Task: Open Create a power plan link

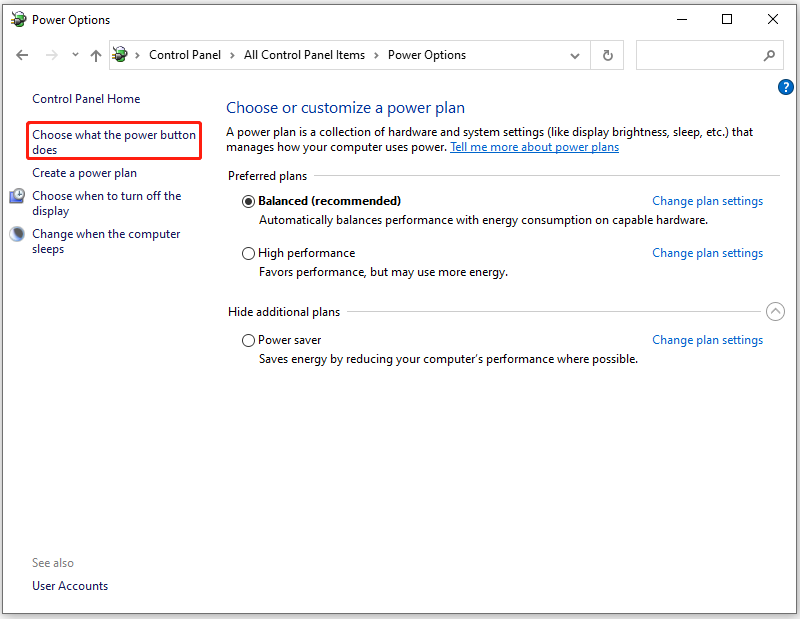Action: point(84,173)
